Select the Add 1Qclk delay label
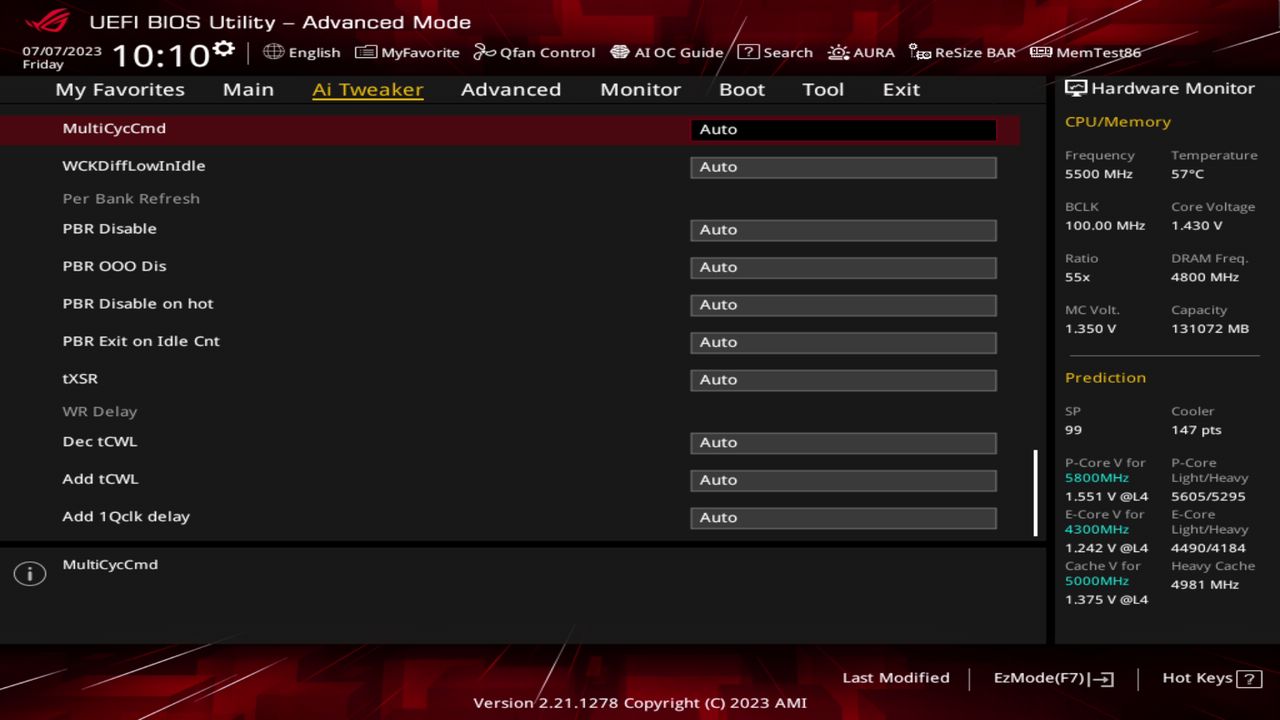The width and height of the screenshot is (1280, 720). (x=126, y=517)
